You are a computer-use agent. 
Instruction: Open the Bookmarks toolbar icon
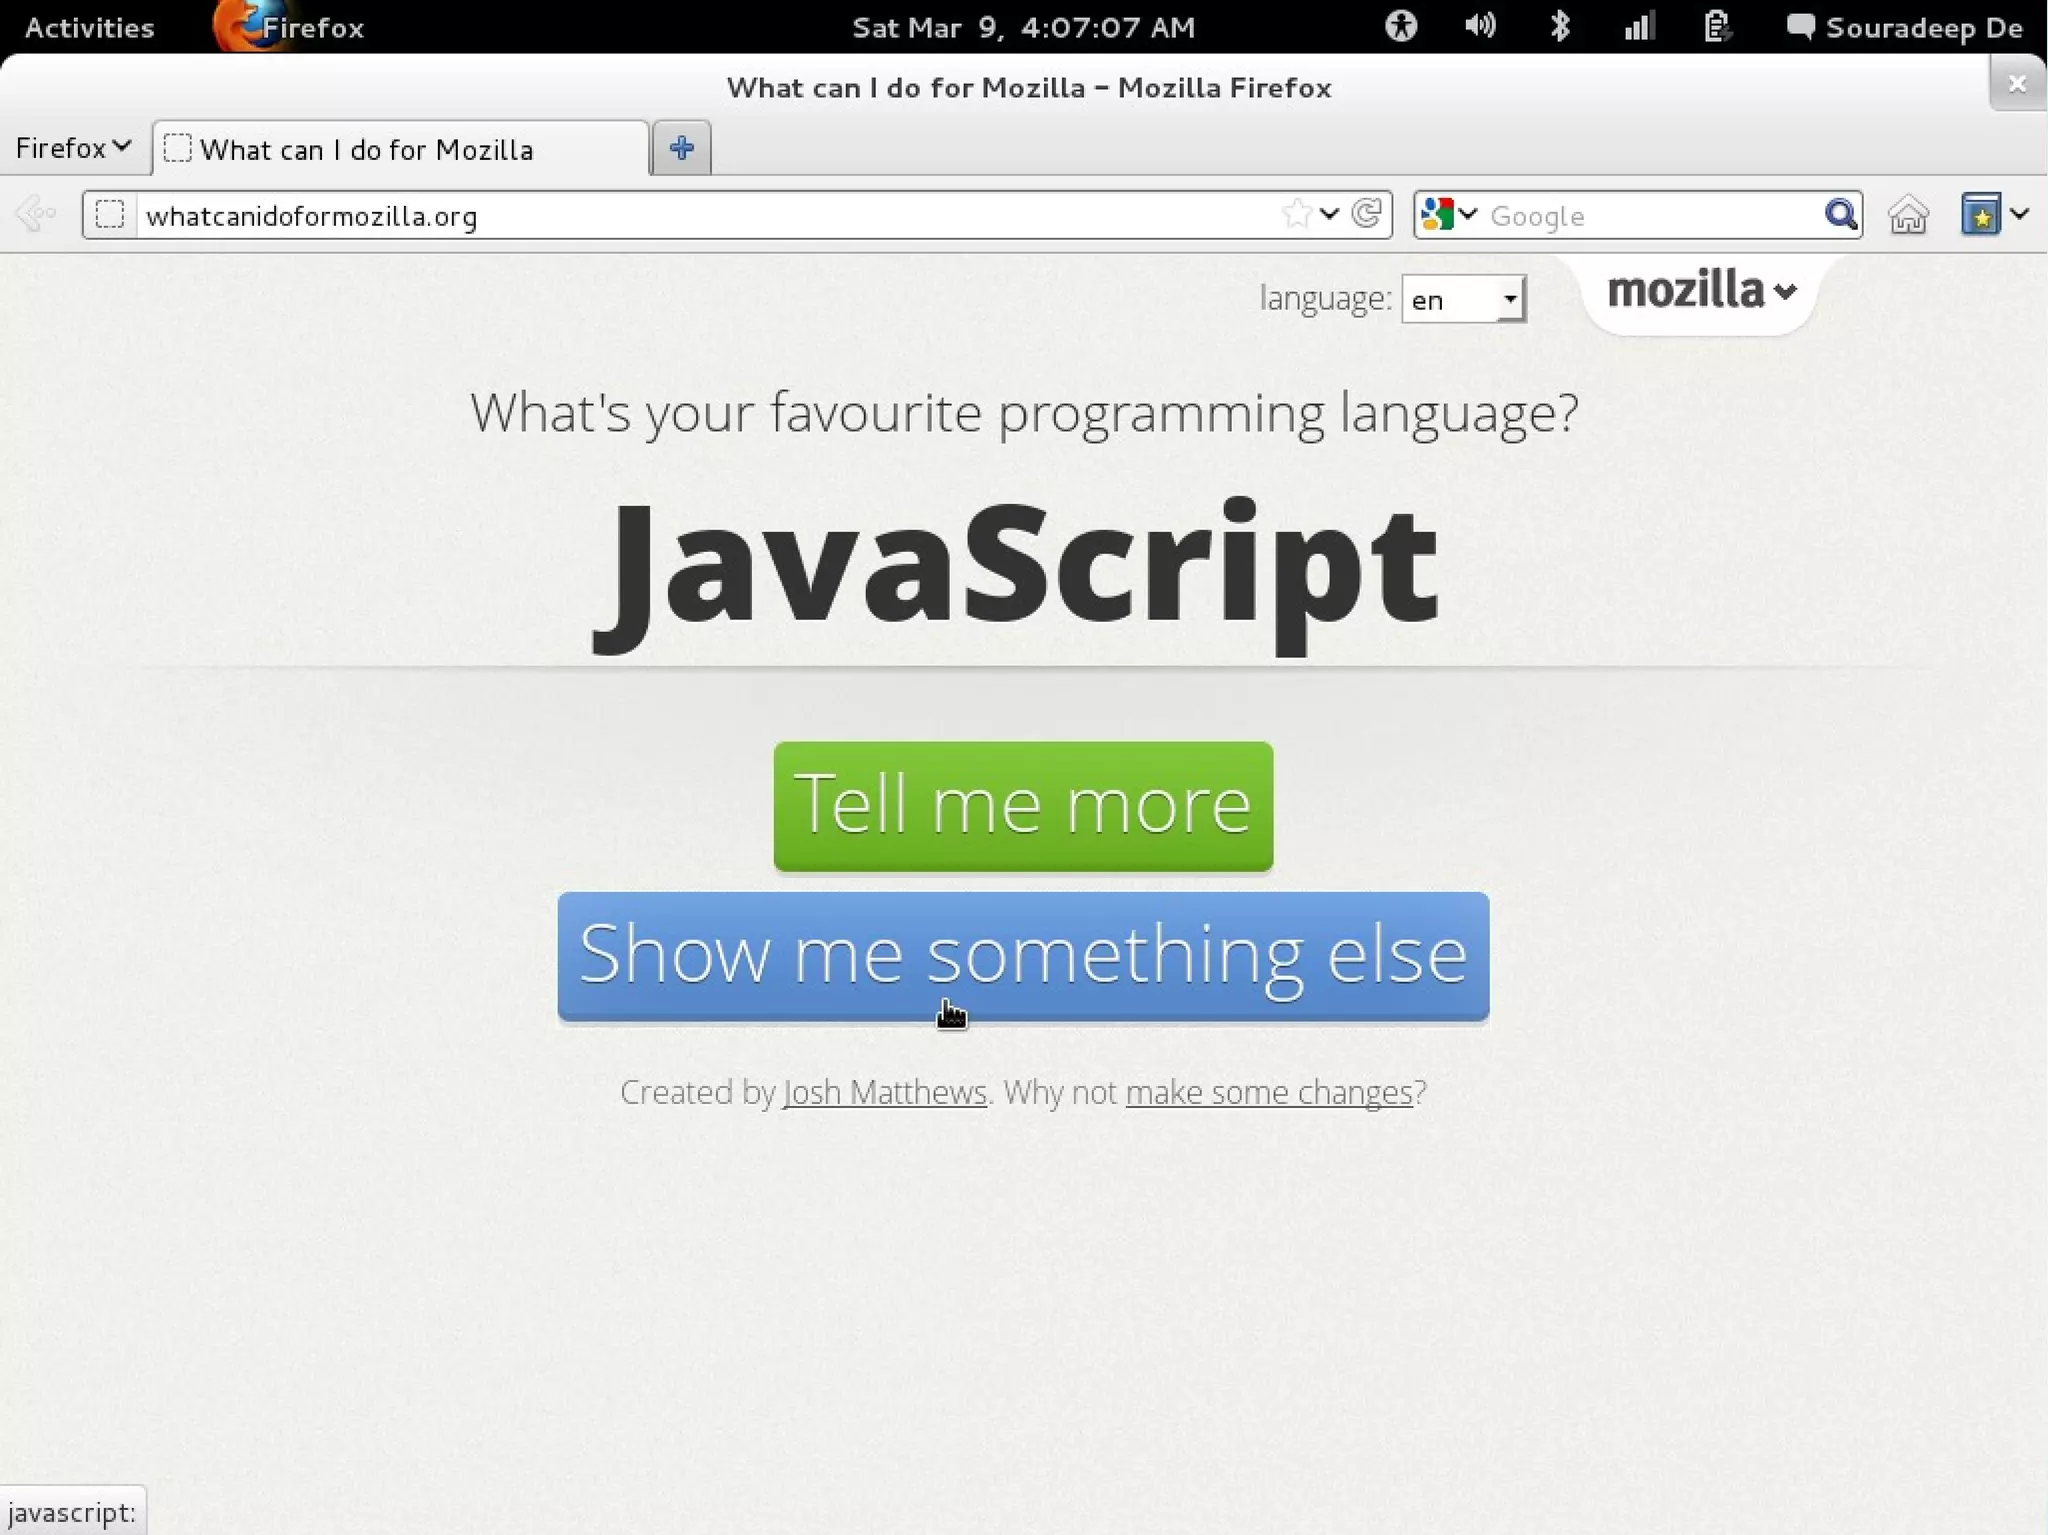coord(1981,215)
